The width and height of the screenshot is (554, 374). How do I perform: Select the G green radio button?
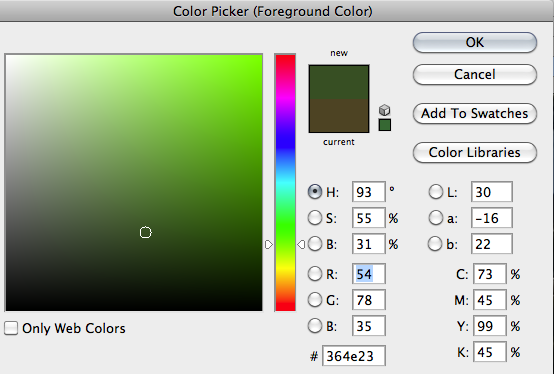click(x=314, y=300)
